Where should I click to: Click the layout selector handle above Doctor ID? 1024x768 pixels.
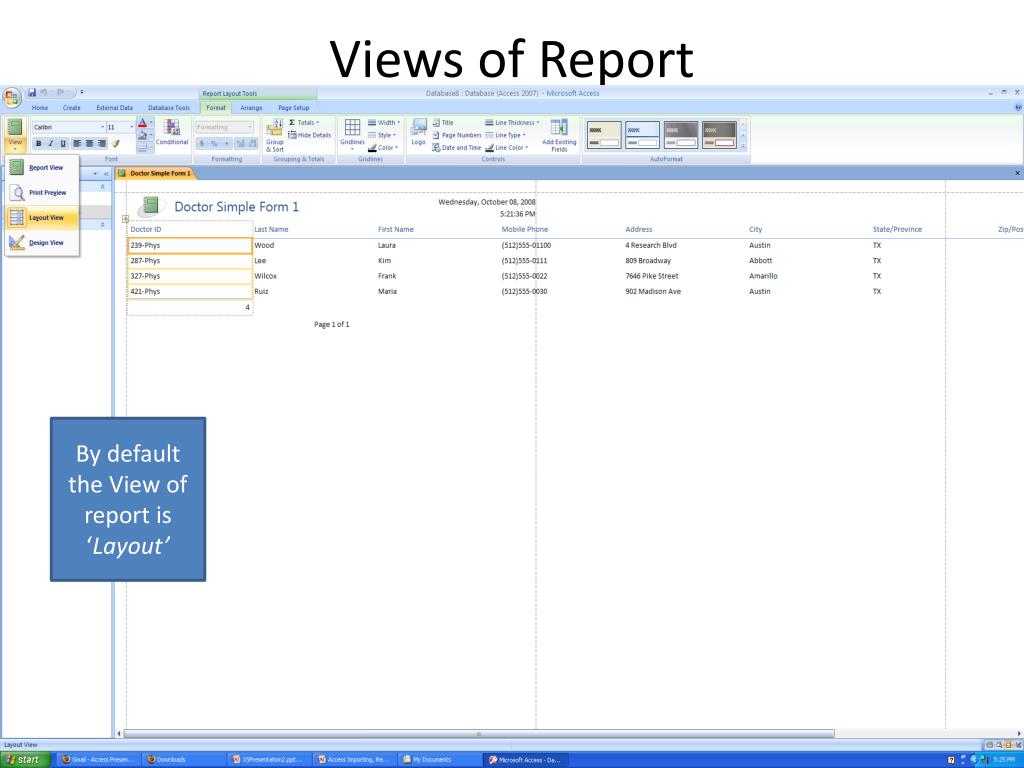click(x=125, y=219)
